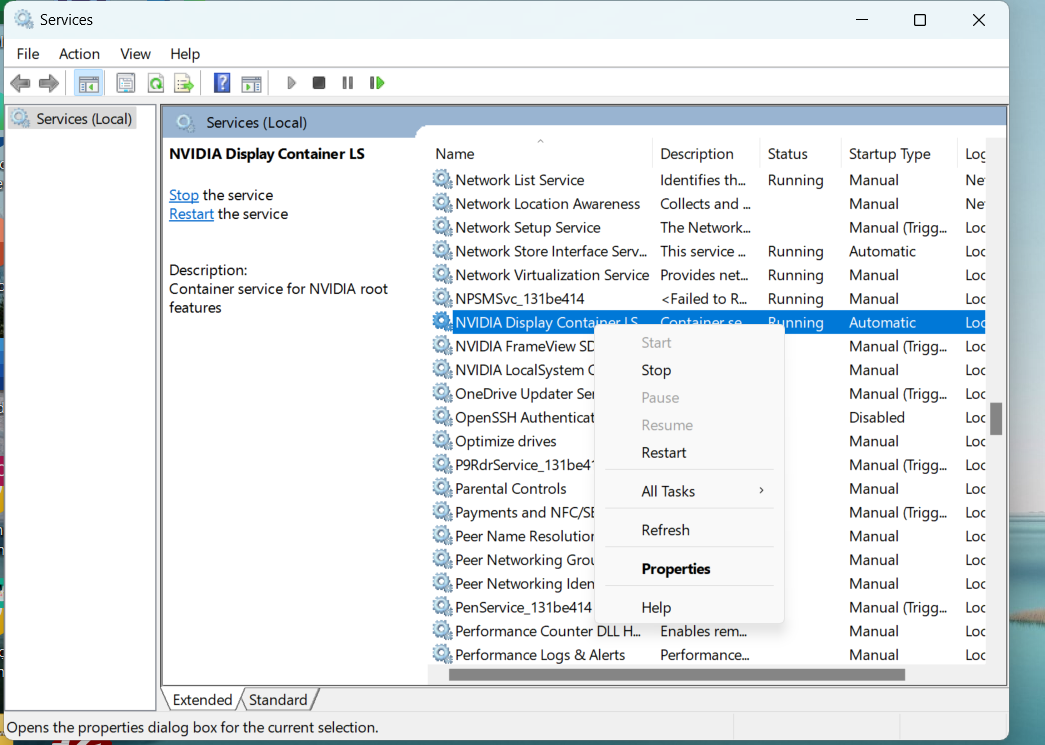Switch to the Standard tab
The height and width of the screenshot is (745, 1045).
click(278, 699)
